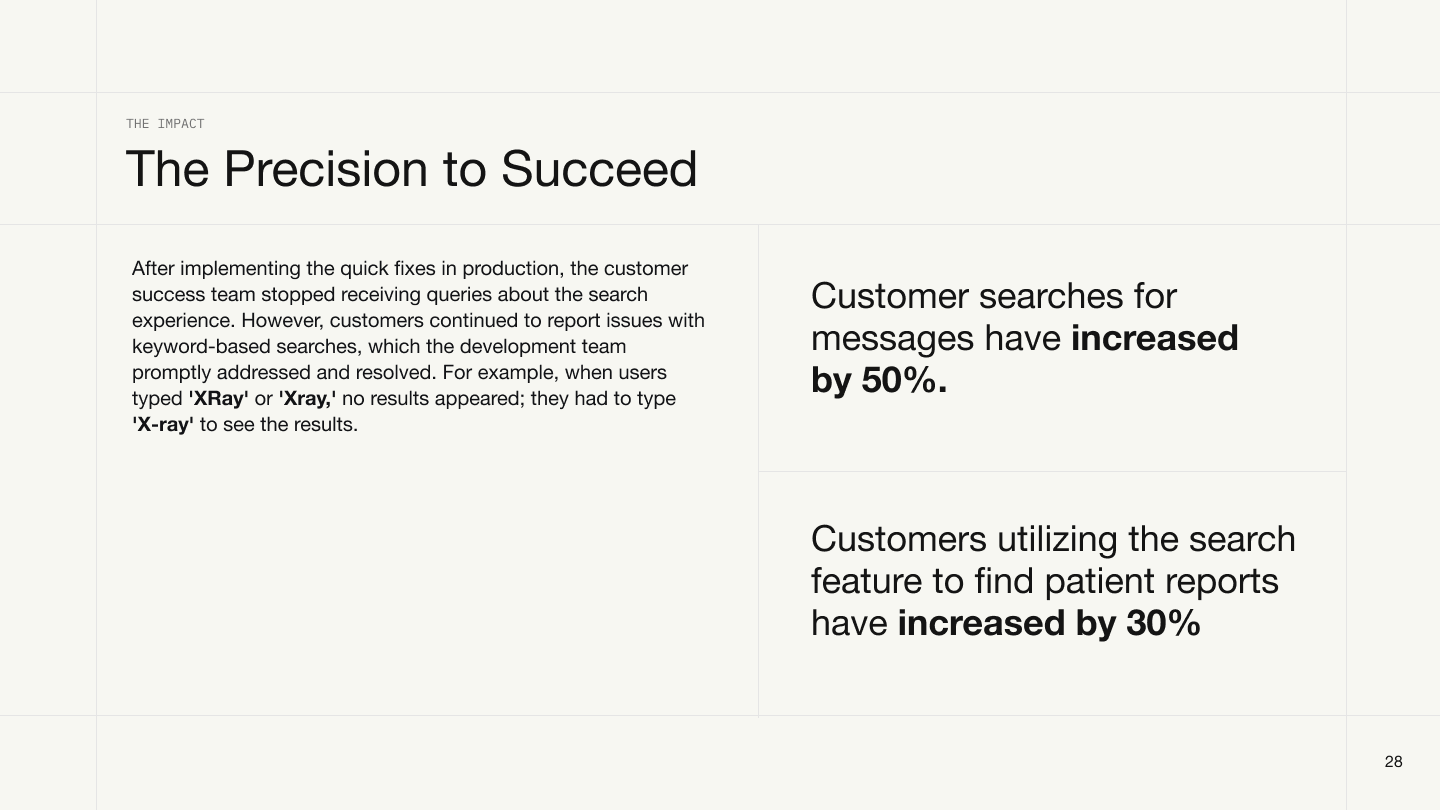Click the "Customer searches for" line
1440x810 pixels.
pyautogui.click(x=993, y=296)
